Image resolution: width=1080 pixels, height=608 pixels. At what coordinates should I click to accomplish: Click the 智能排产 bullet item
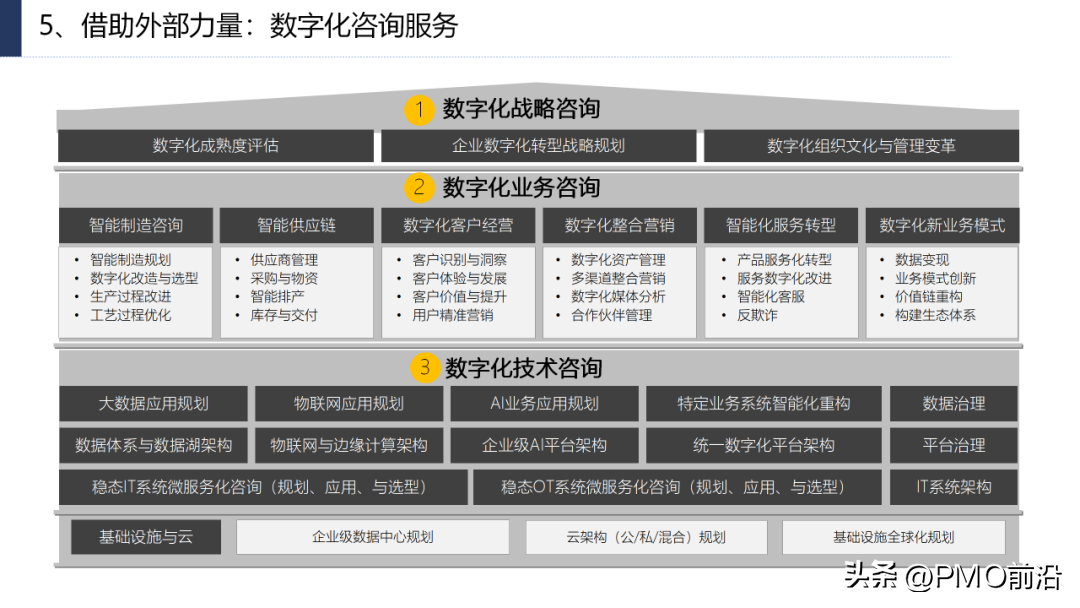[278, 297]
